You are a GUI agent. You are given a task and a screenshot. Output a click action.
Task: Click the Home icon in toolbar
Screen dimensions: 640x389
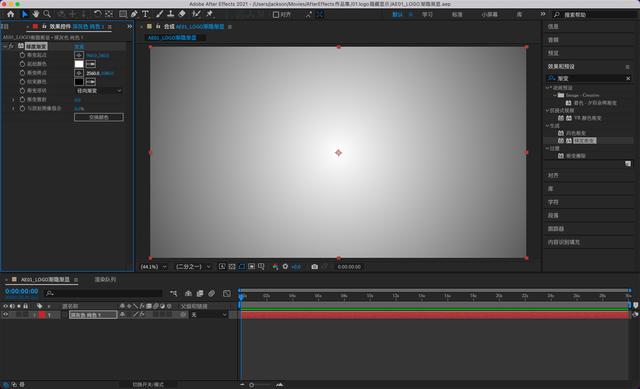pyautogui.click(x=11, y=14)
